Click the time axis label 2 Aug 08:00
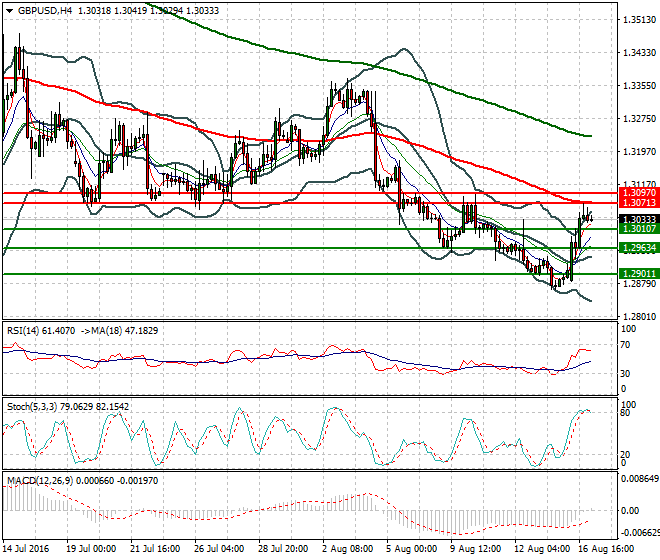Viewport: 660px width, 560px height. (347, 549)
